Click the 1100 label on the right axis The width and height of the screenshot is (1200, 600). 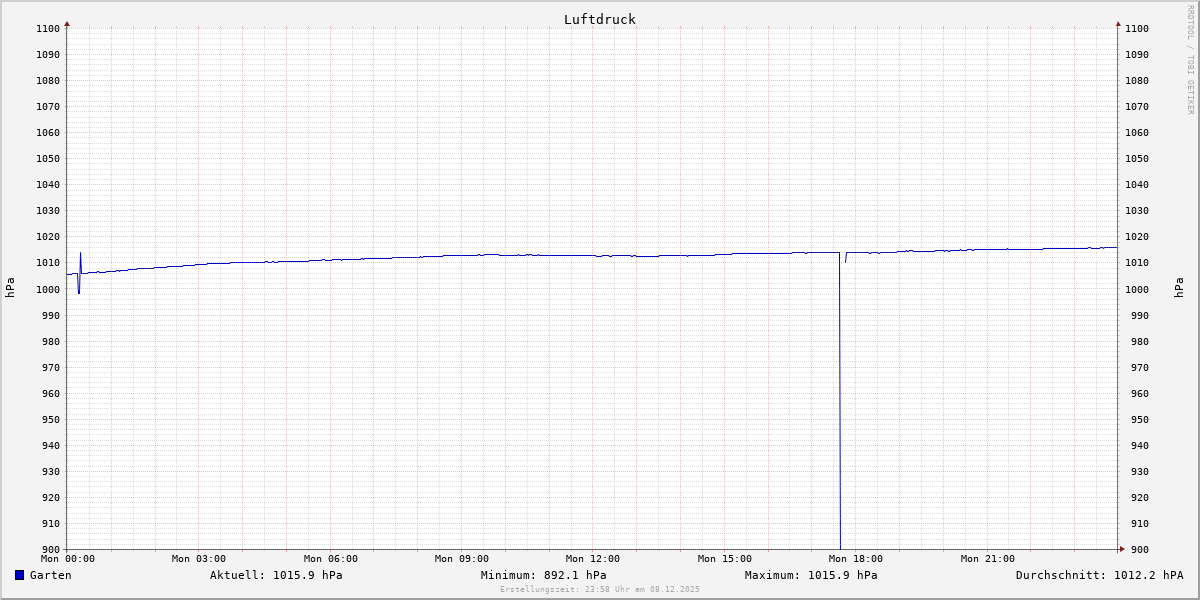(1137, 29)
